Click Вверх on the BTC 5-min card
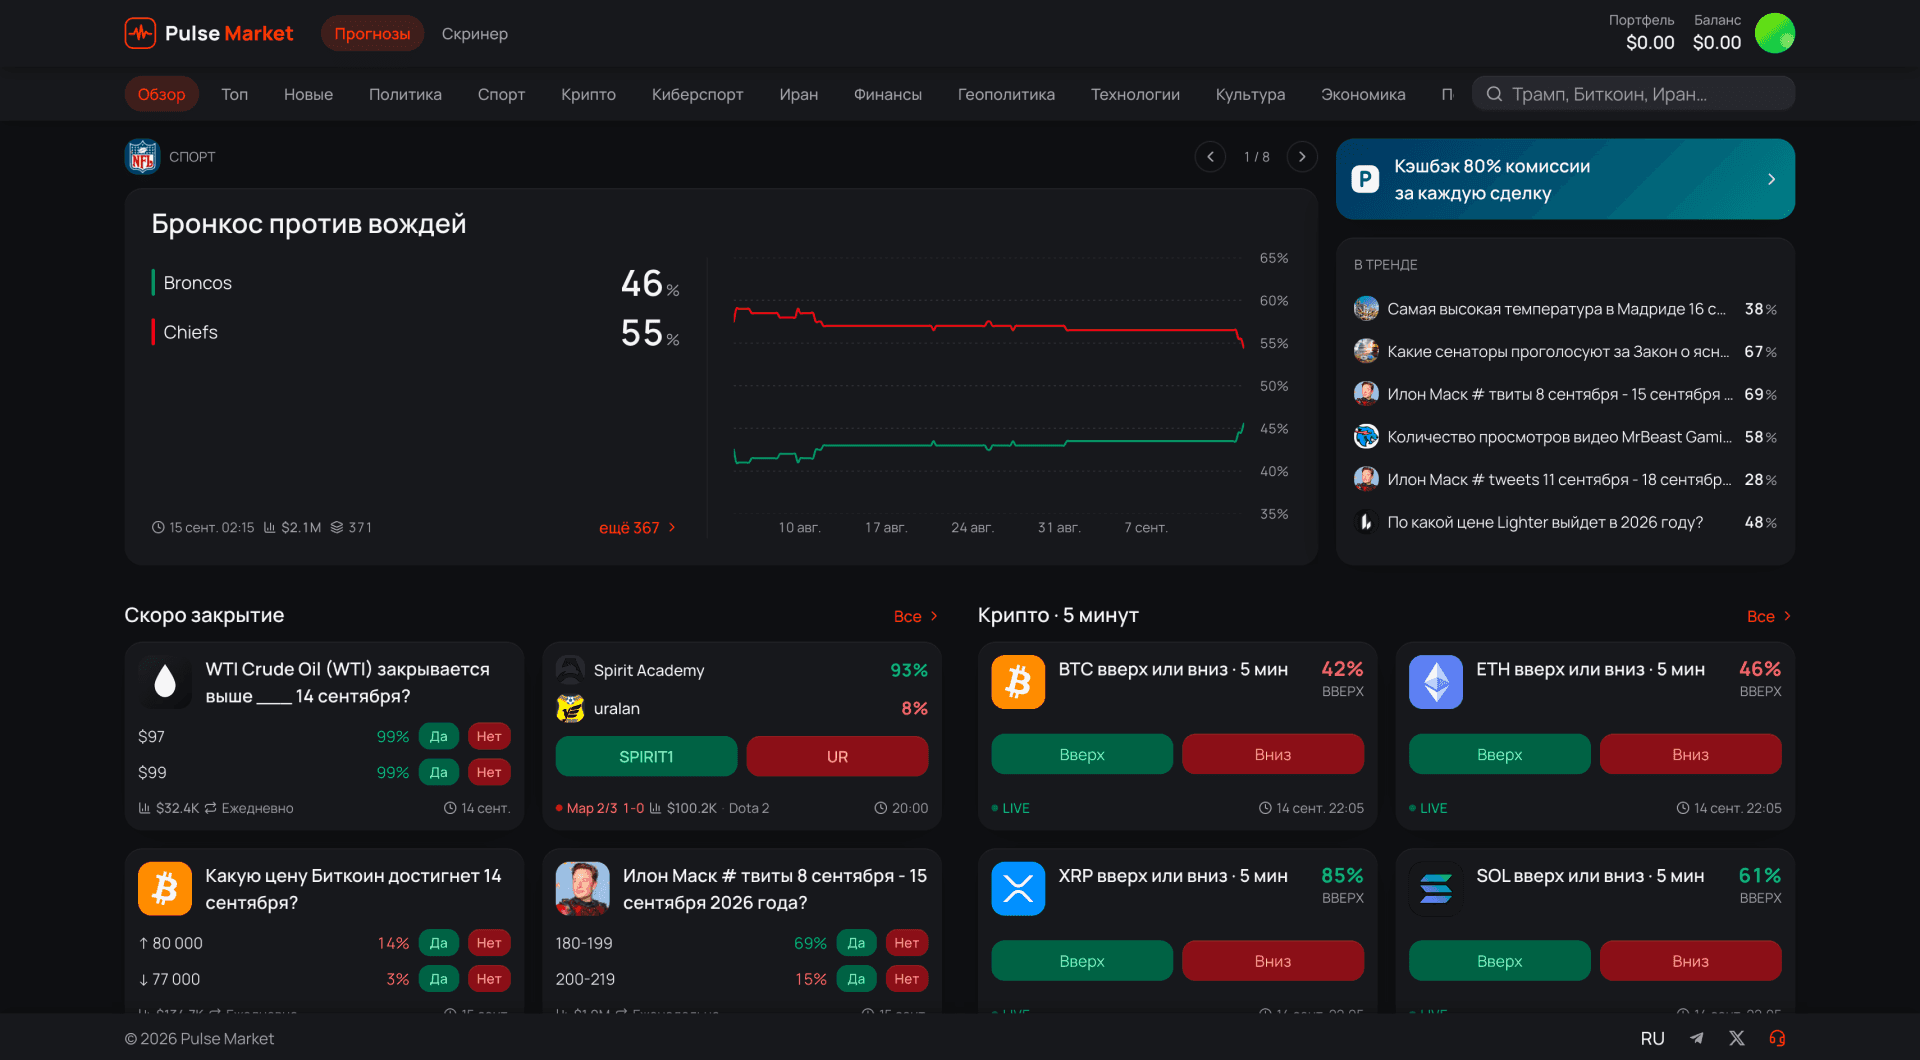Viewport: 1920px width, 1060px height. click(x=1082, y=754)
